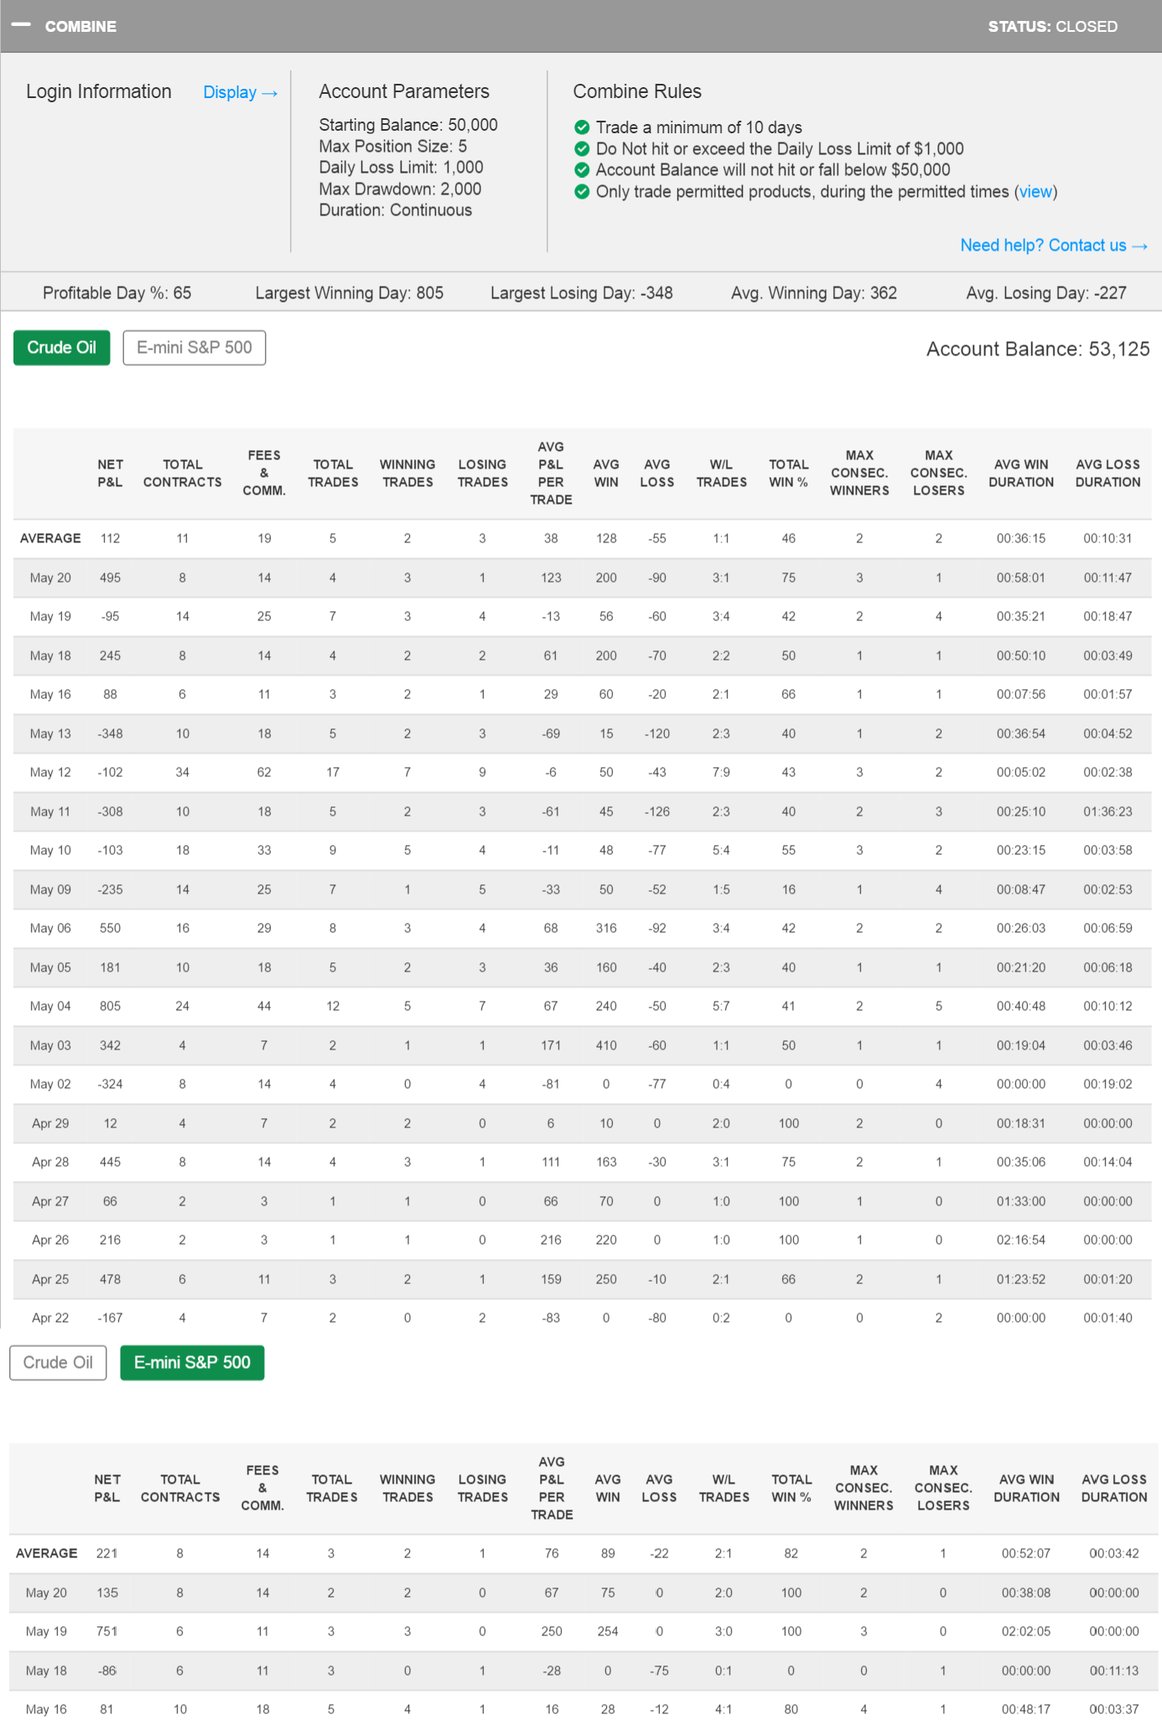The image size is (1162, 1725).
Task: Click the check icon for Account Balance rule
Action: coord(582,170)
